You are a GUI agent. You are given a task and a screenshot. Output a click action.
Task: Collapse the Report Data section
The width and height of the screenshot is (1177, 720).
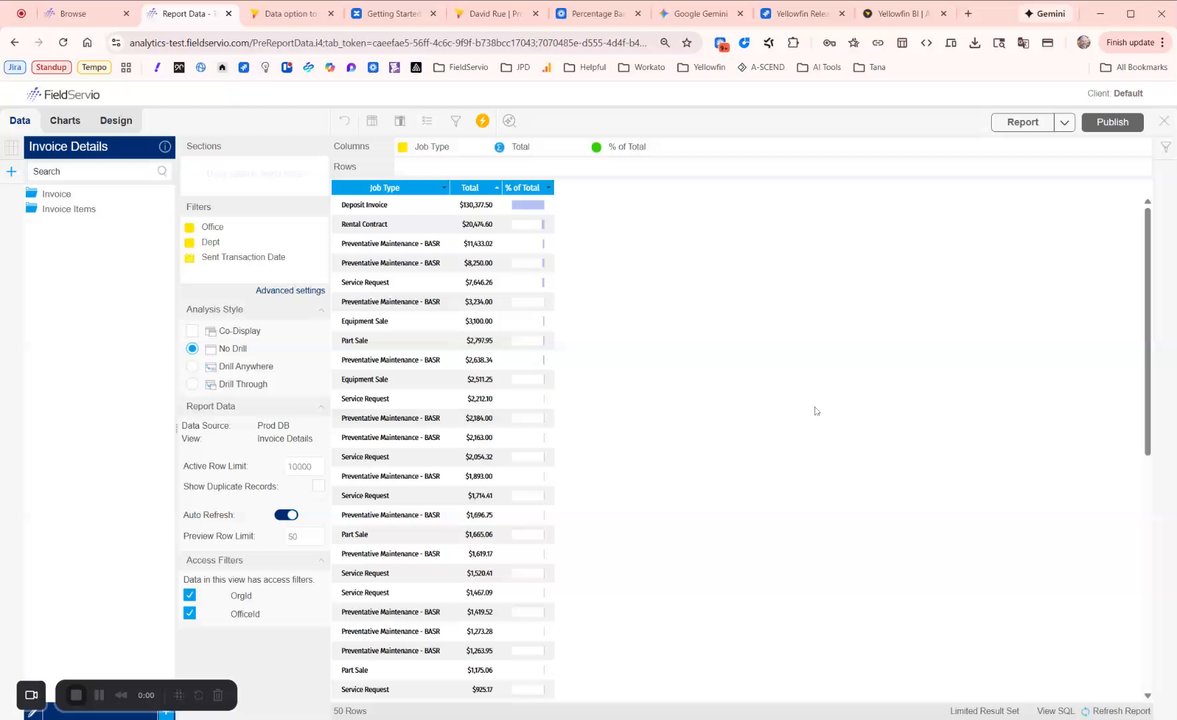click(321, 406)
